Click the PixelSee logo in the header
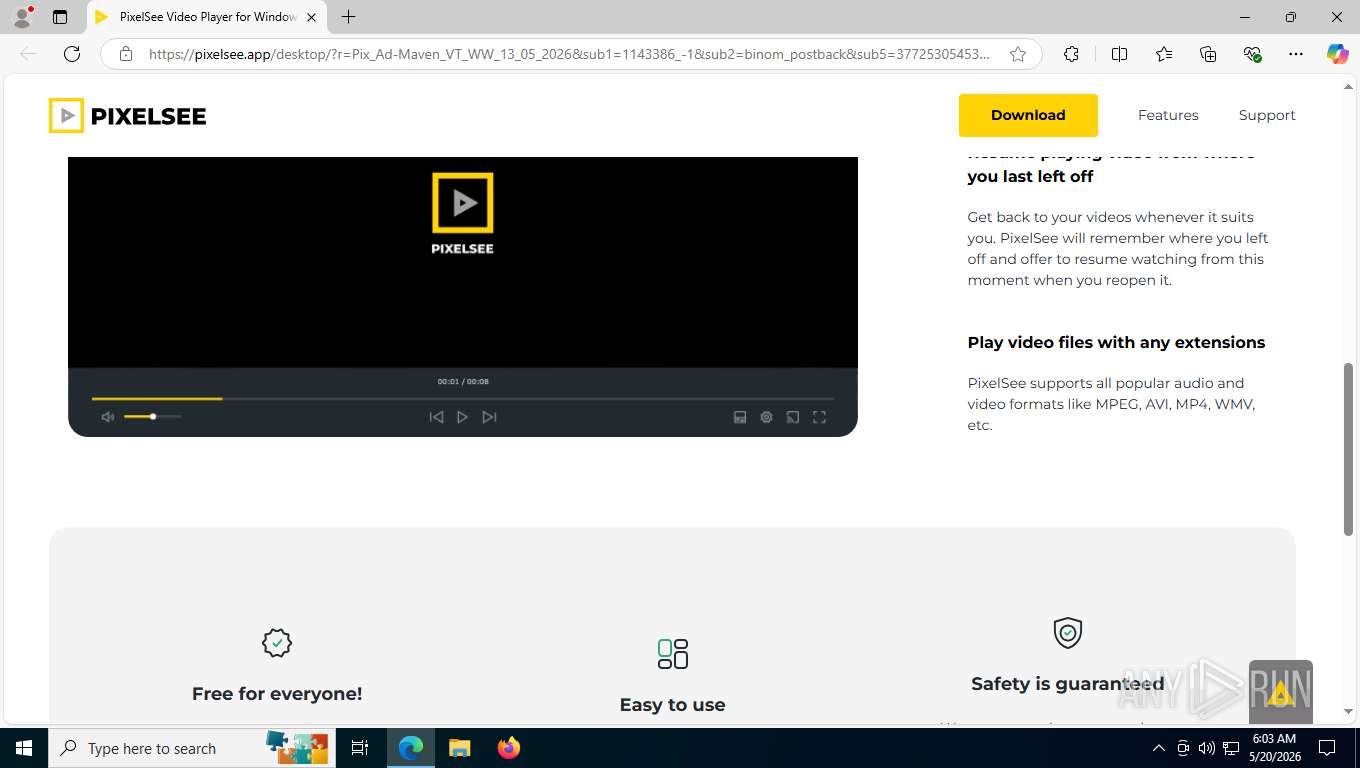Screen dimensions: 1360x768 click(127, 116)
